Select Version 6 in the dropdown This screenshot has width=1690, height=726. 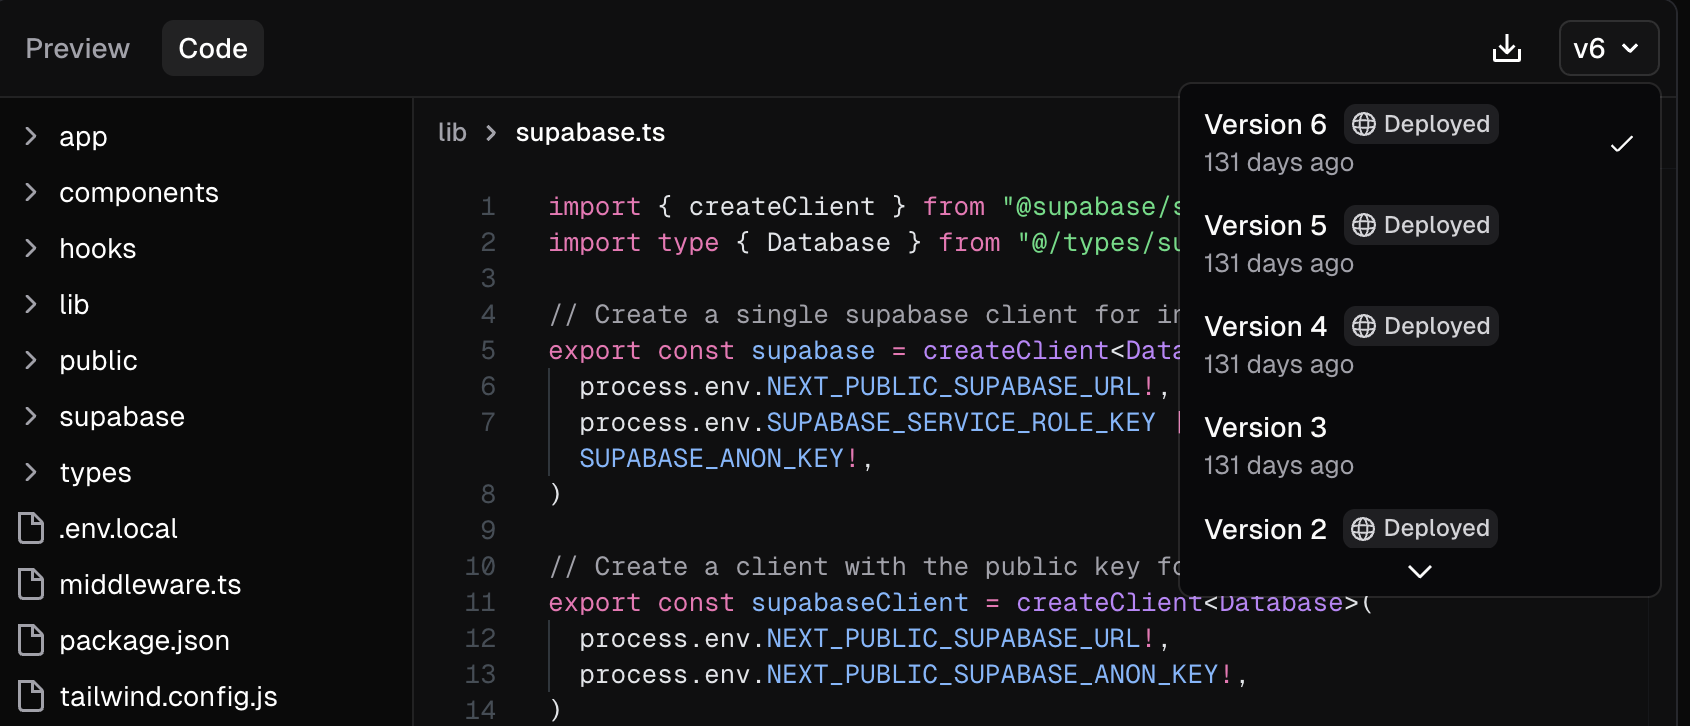coord(1419,142)
